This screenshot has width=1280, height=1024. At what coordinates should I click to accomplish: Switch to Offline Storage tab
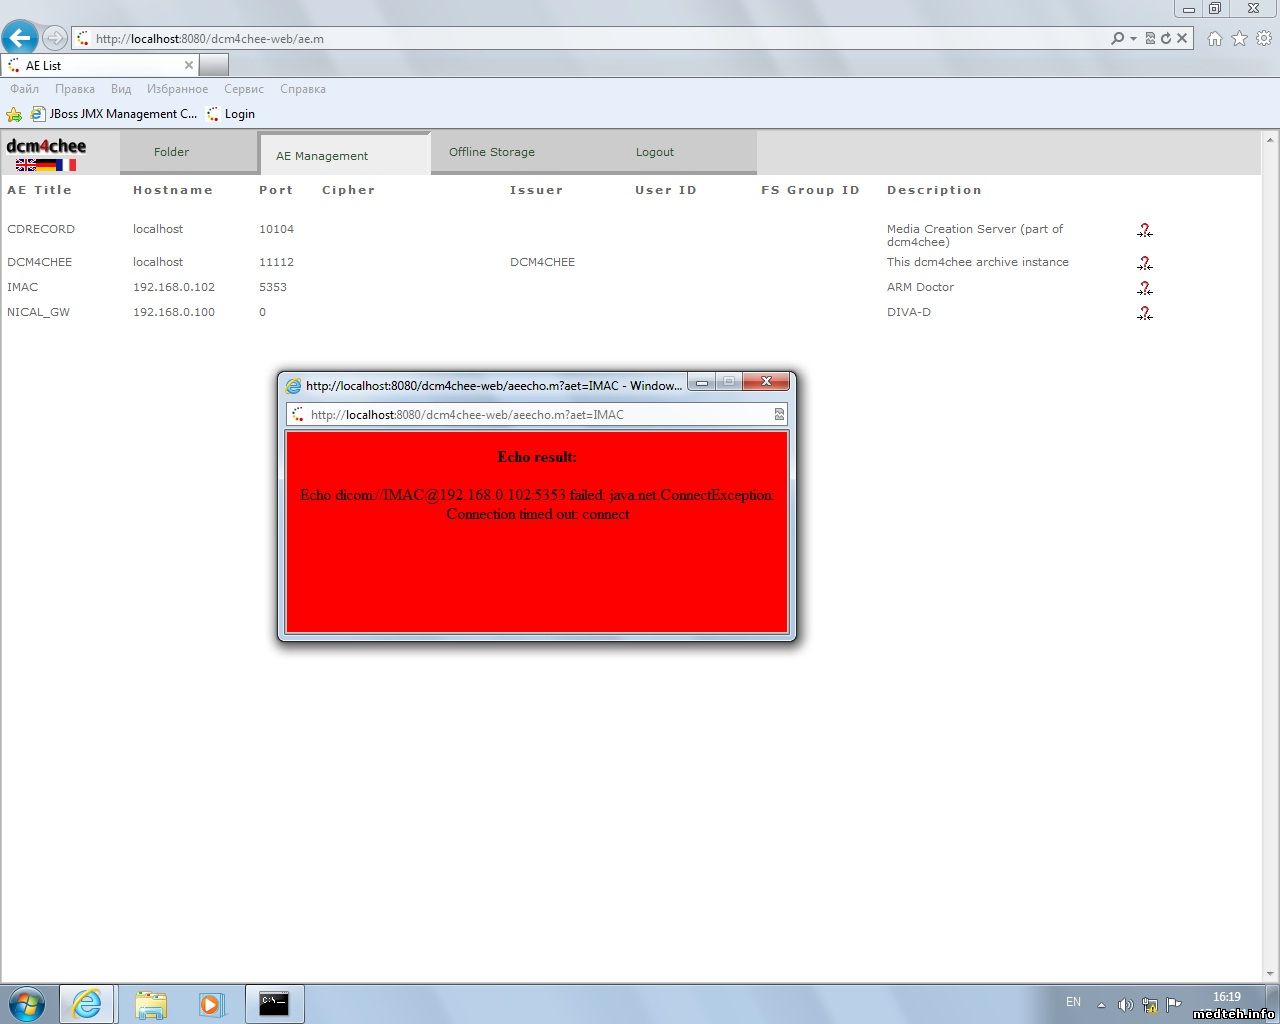coord(491,152)
